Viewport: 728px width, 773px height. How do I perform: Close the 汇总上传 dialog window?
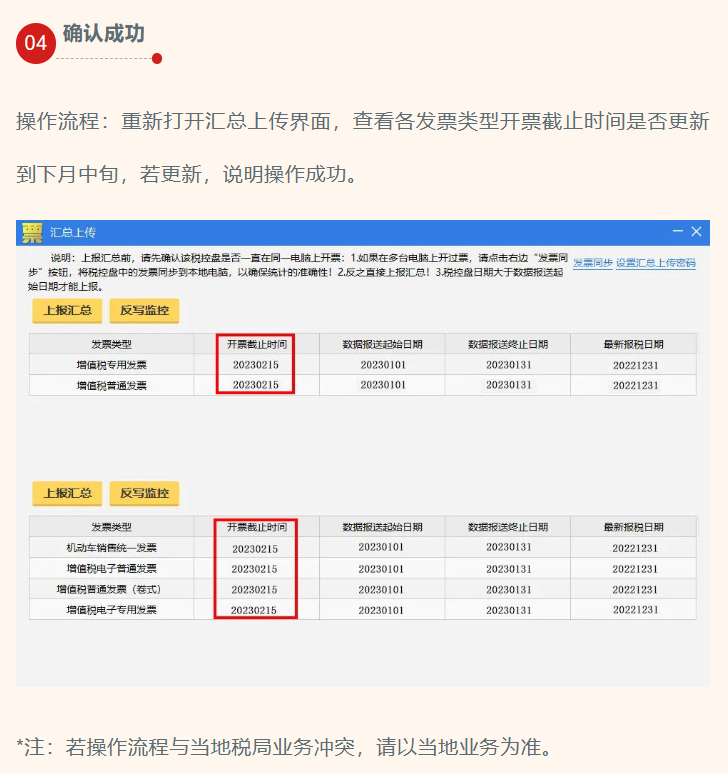click(697, 231)
